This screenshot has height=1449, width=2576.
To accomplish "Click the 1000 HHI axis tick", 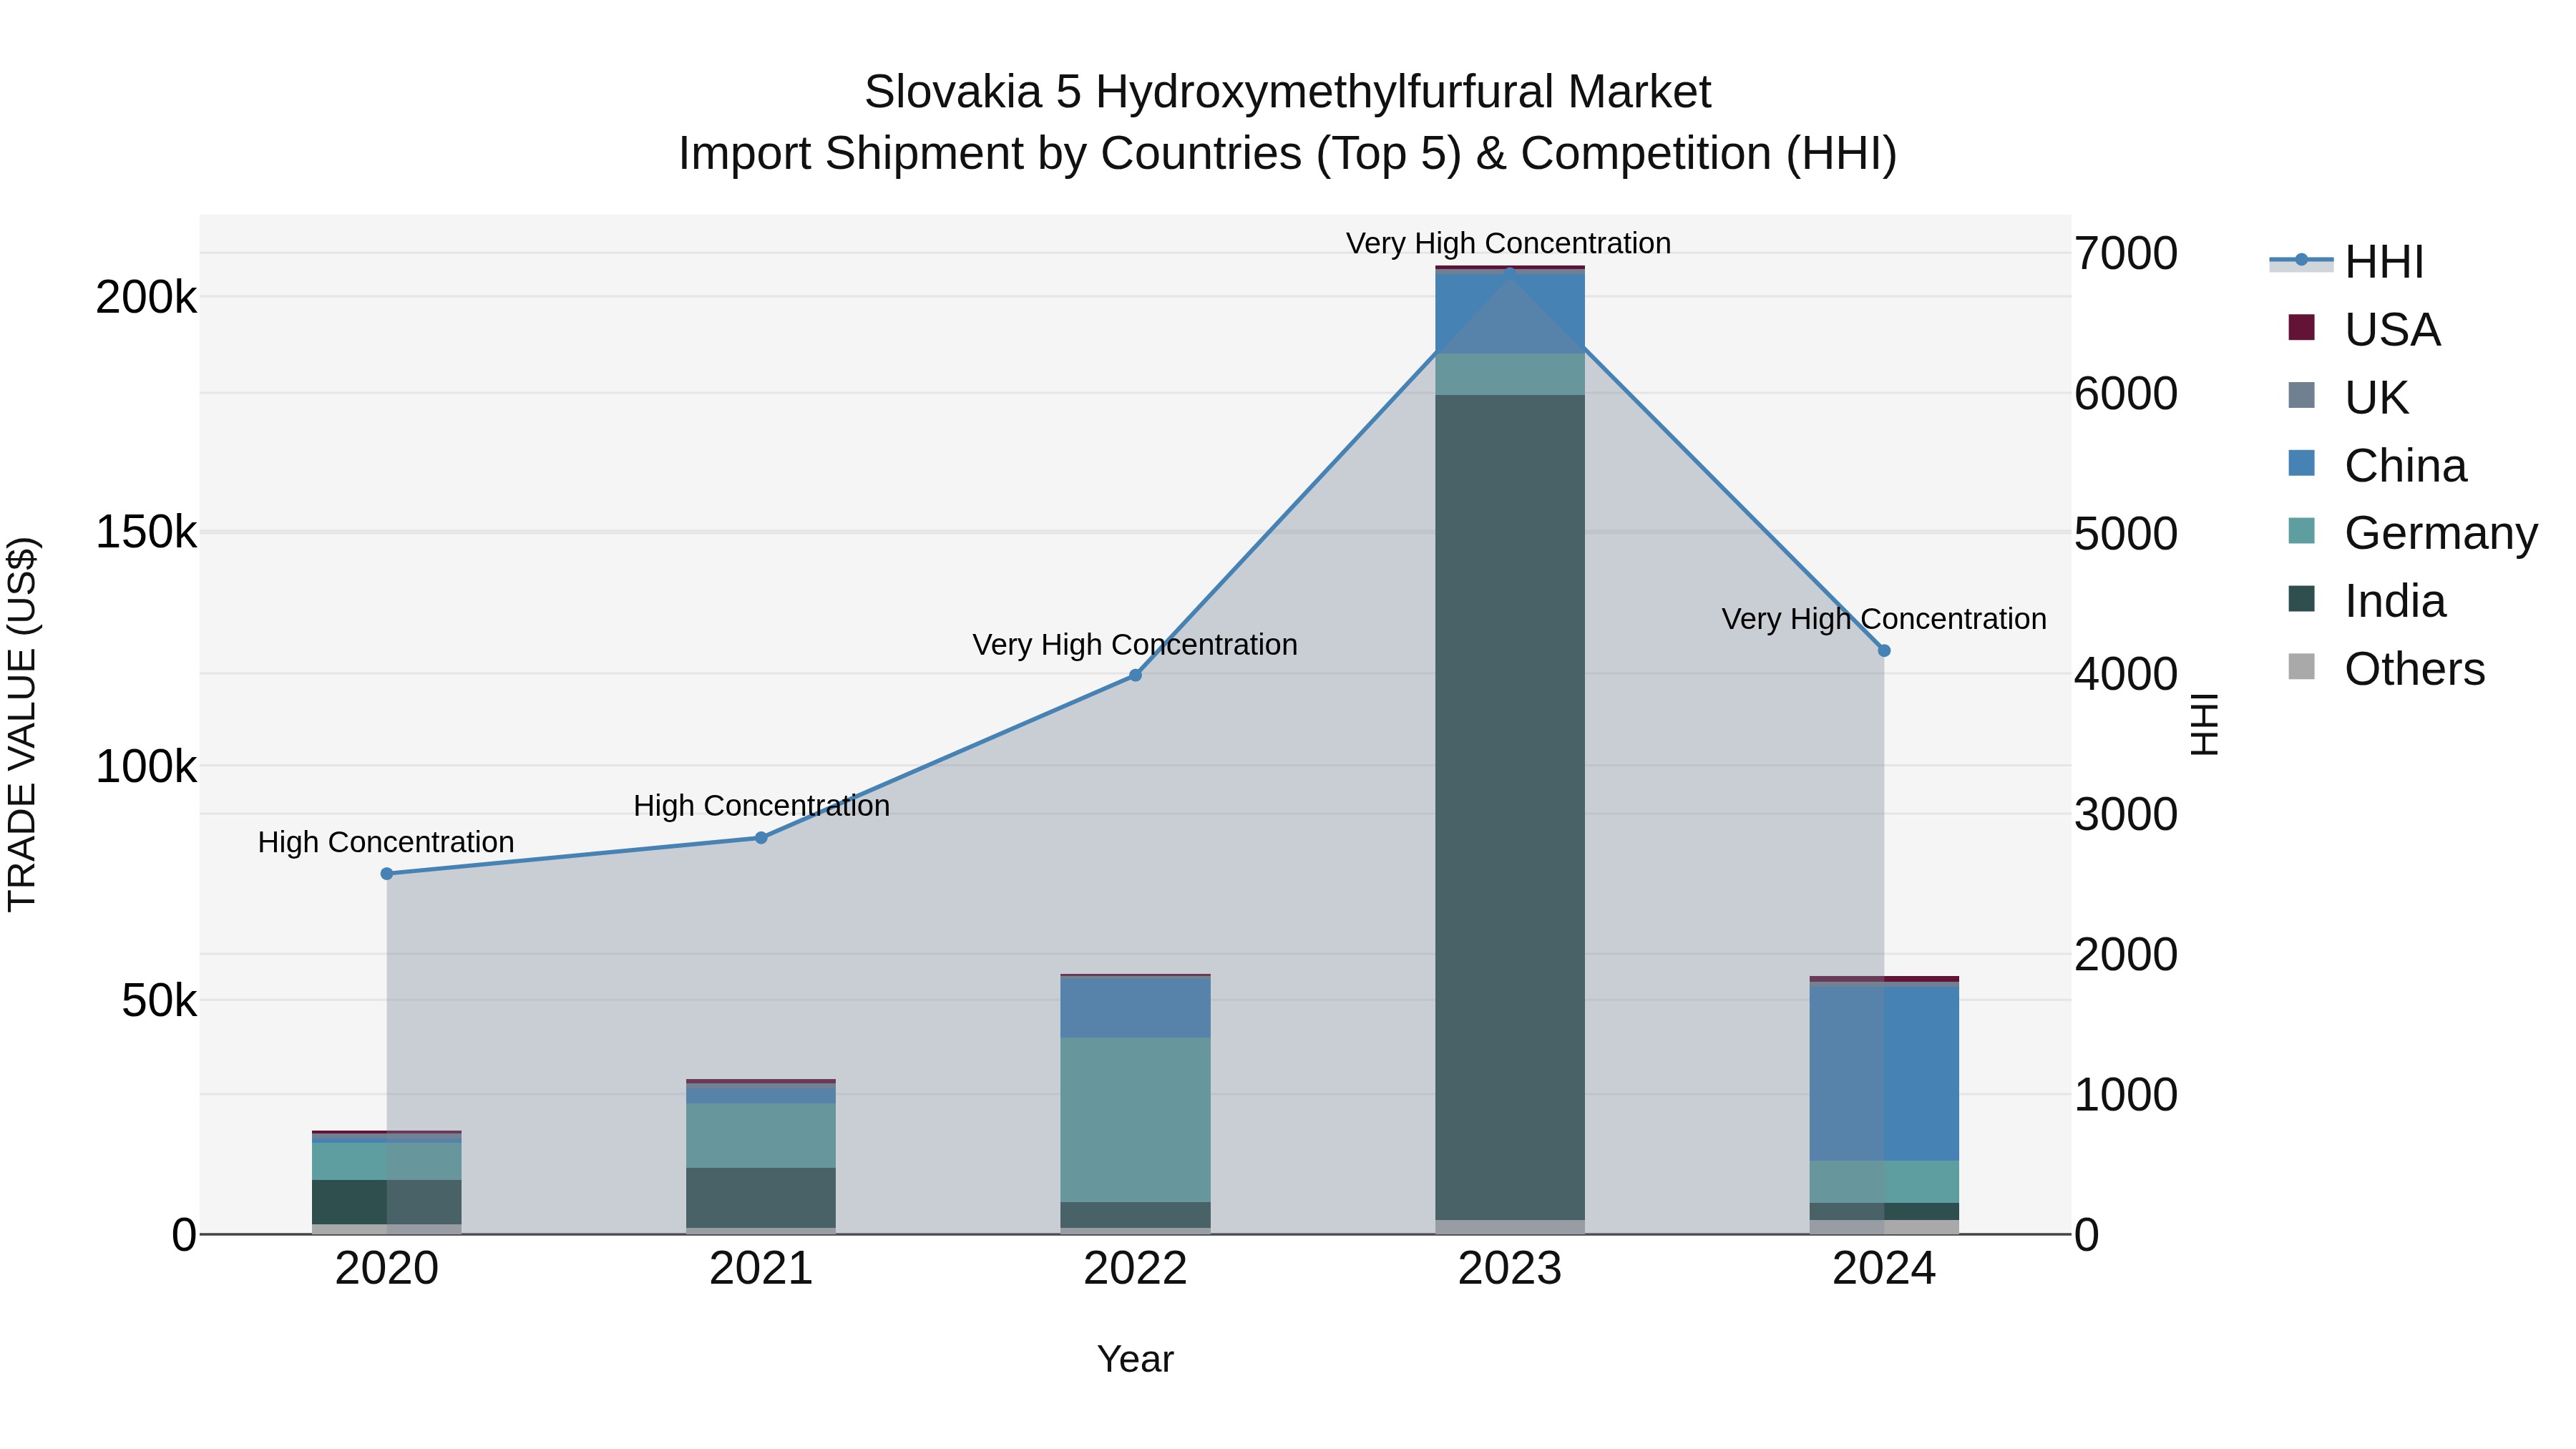I will 2126,1095.
